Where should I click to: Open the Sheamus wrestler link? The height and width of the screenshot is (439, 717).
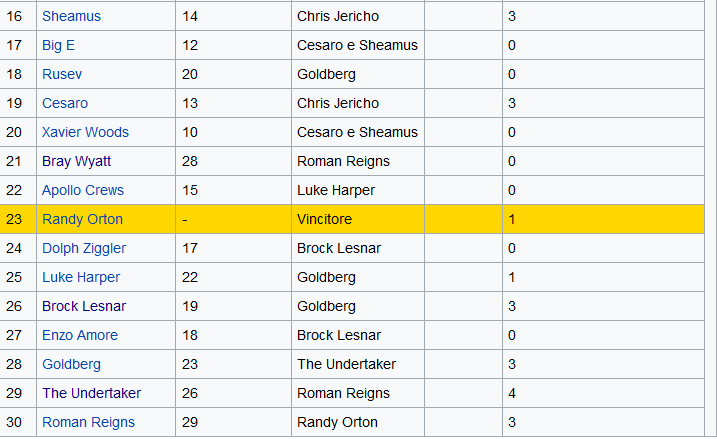[71, 16]
